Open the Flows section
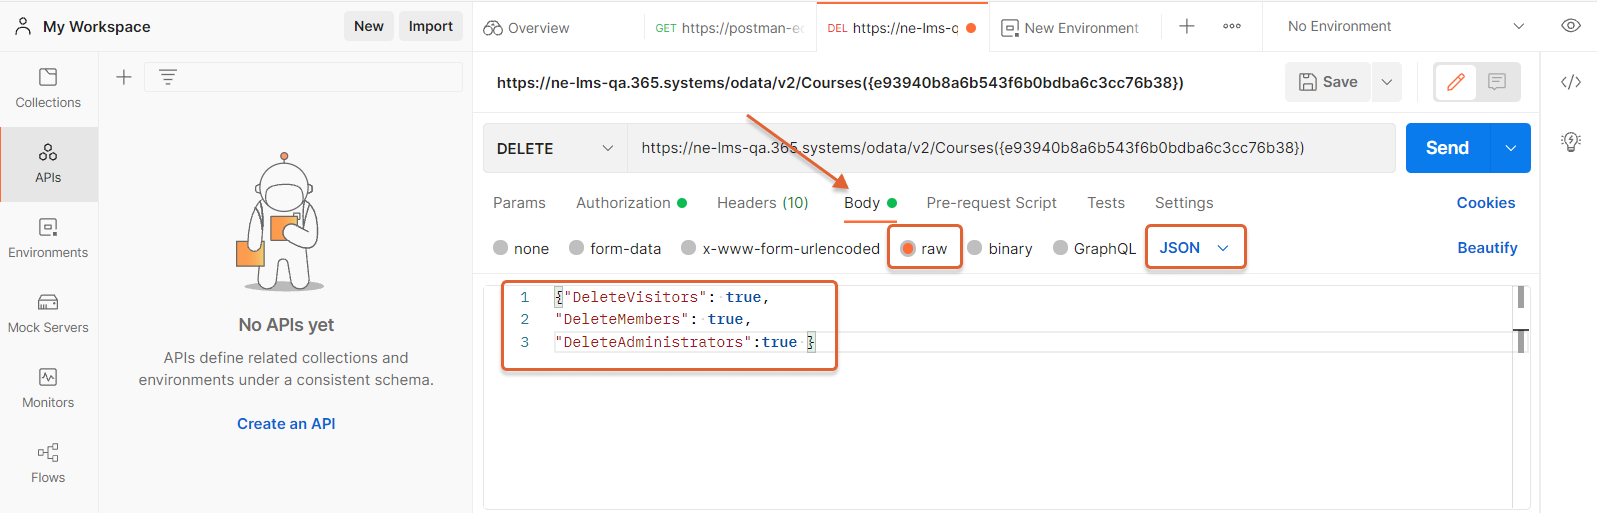Image resolution: width=1597 pixels, height=513 pixels. [48, 463]
